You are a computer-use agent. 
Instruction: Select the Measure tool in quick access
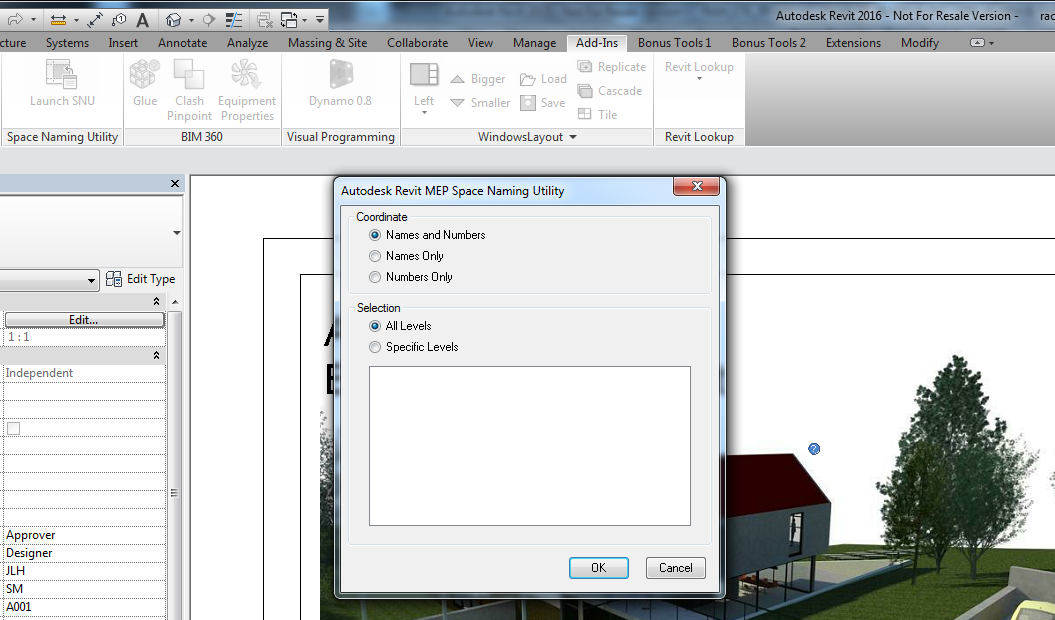point(59,20)
